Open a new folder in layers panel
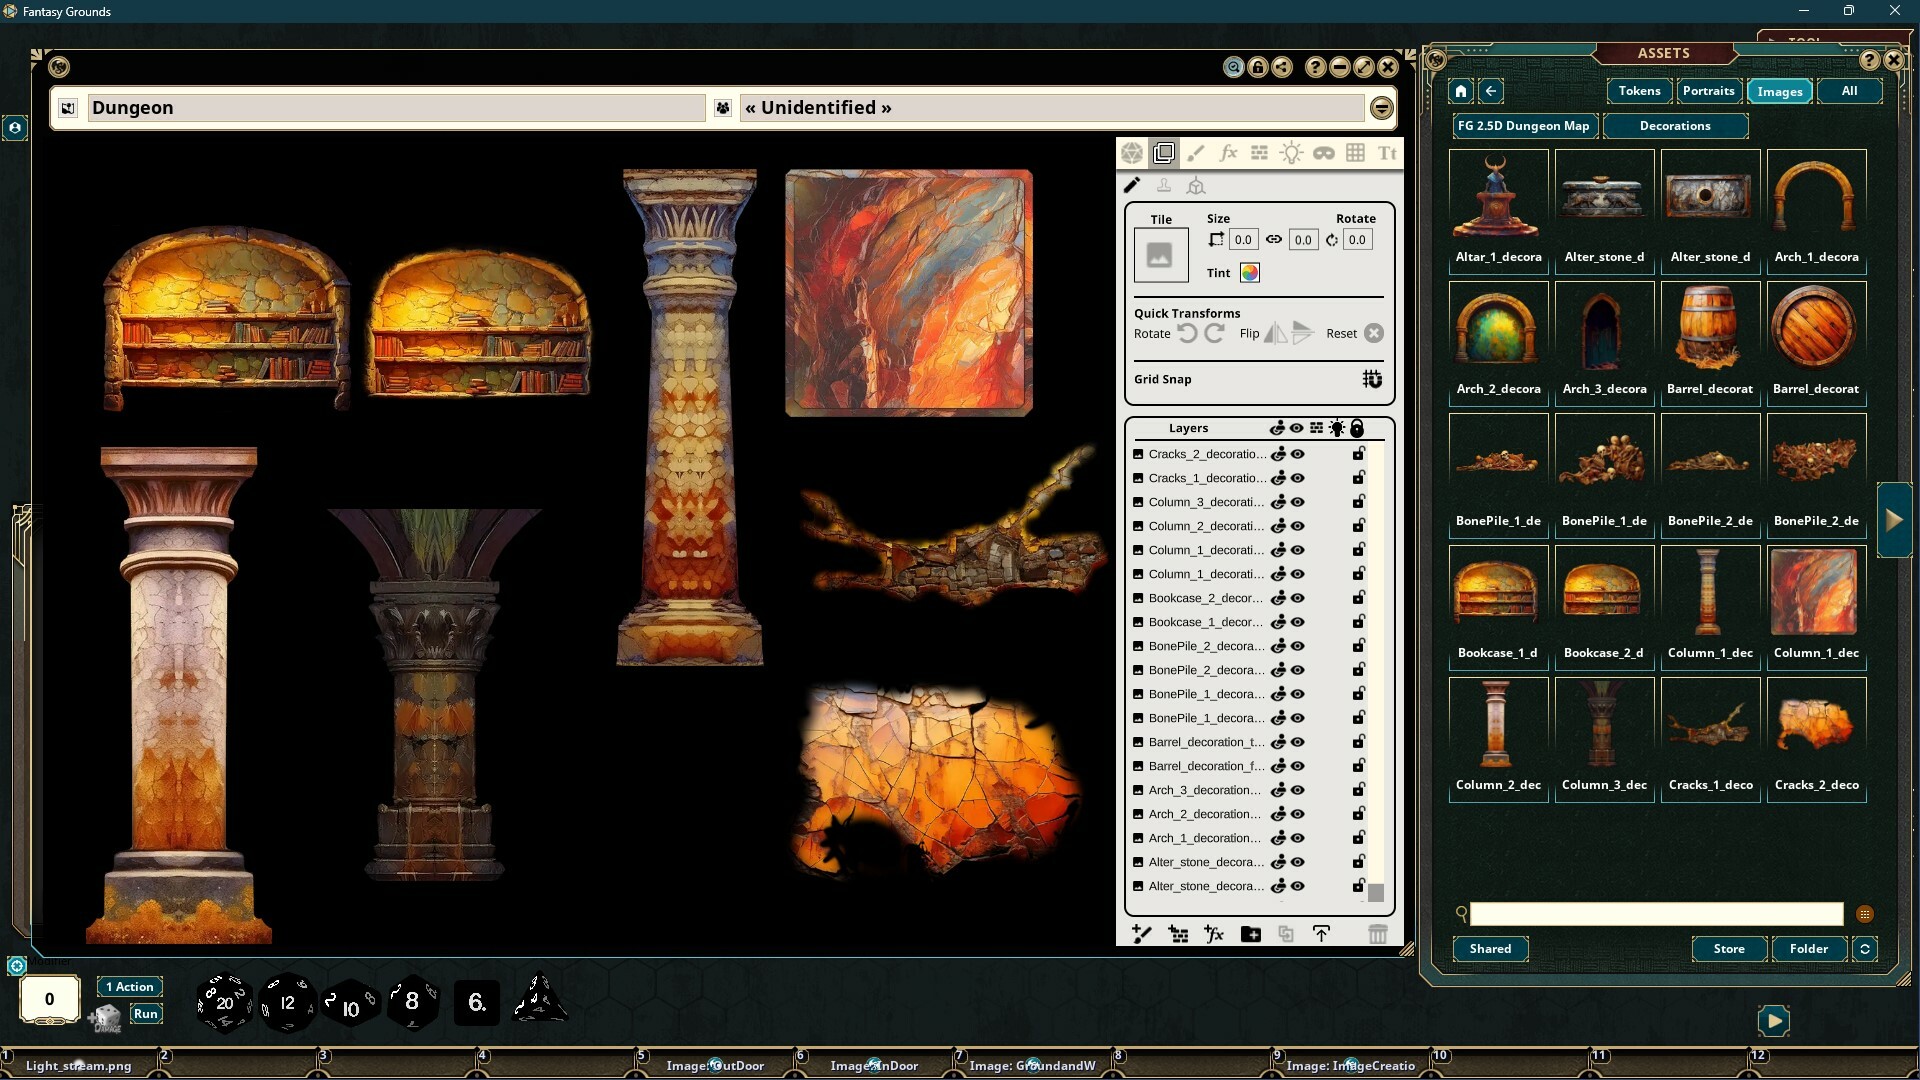This screenshot has height=1080, width=1920. pyautogui.click(x=1250, y=933)
